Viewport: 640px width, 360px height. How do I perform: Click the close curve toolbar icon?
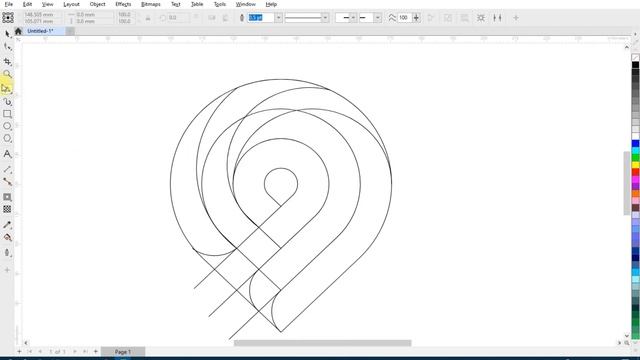[x=431, y=18]
